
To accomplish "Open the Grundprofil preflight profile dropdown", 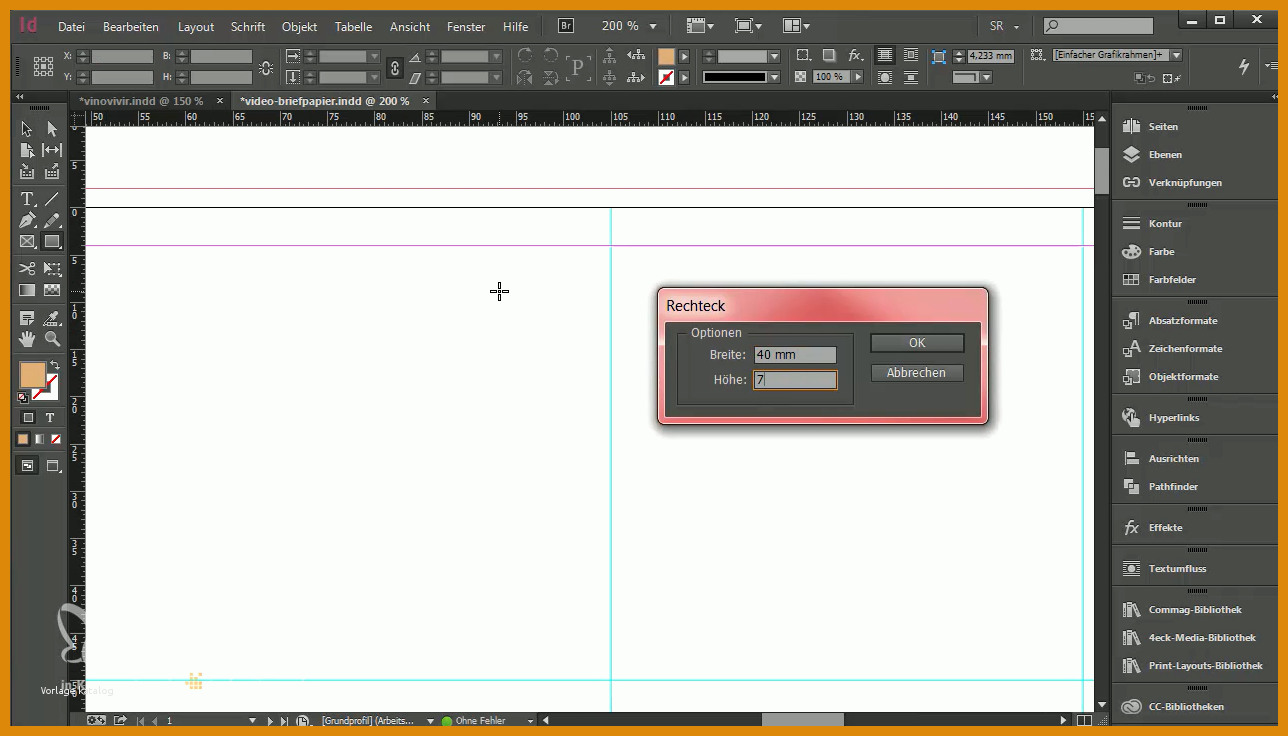I will (430, 721).
